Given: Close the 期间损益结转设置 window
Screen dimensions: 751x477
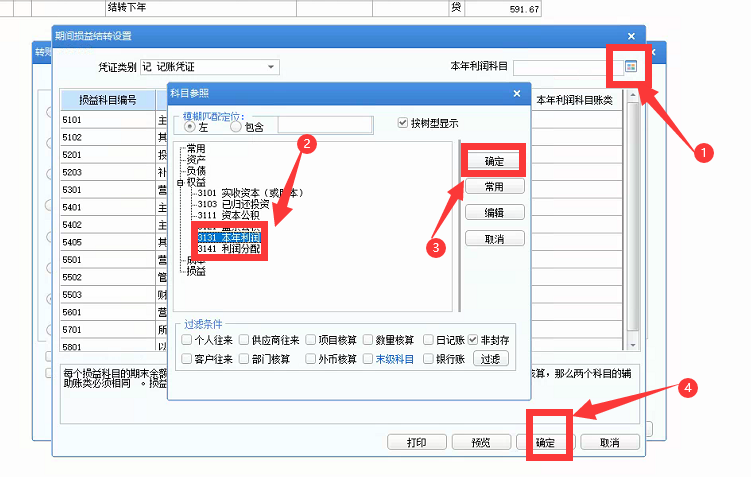Looking at the screenshot, I should 631,36.
